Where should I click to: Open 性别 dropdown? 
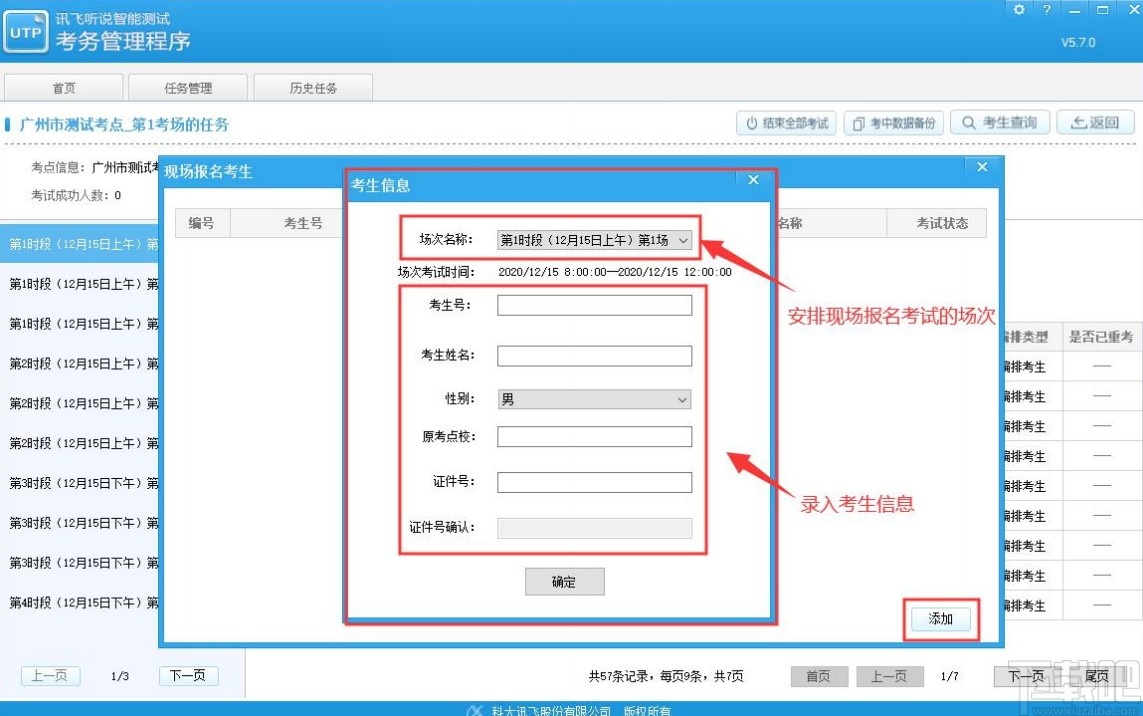point(594,400)
